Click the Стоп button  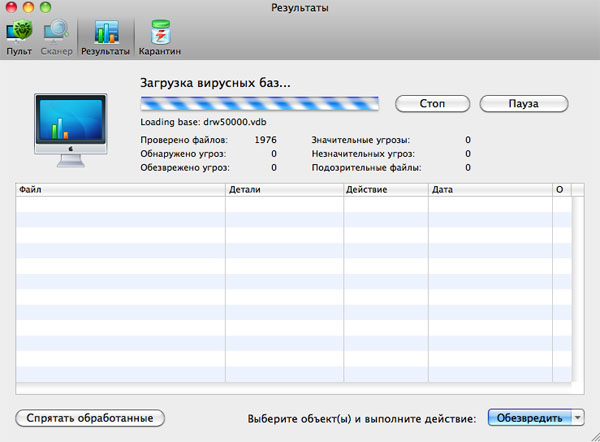(432, 104)
